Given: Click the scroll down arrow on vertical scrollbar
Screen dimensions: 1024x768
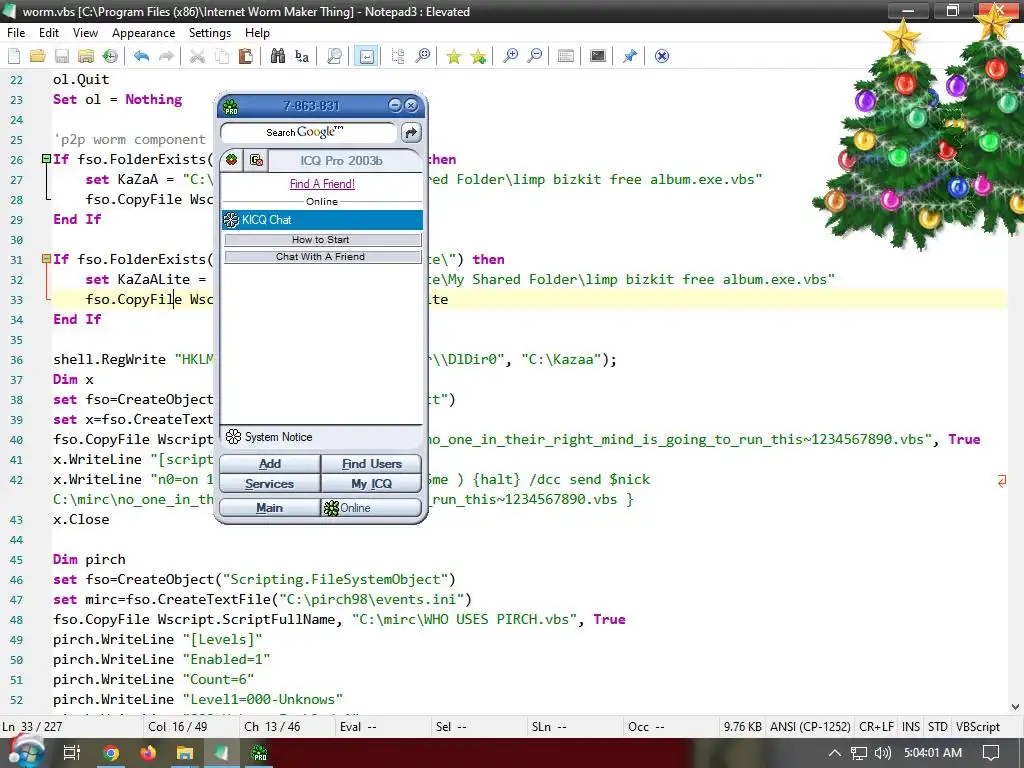Looking at the screenshot, I should click(x=1015, y=707).
